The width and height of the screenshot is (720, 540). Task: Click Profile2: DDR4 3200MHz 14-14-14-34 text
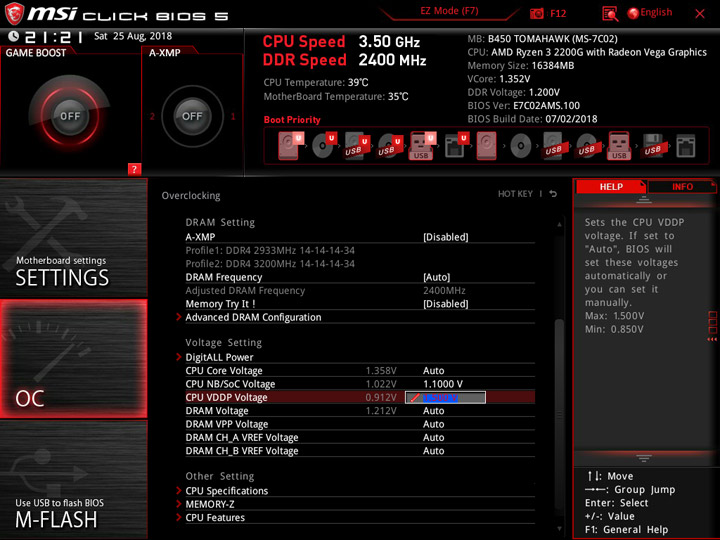click(270, 264)
